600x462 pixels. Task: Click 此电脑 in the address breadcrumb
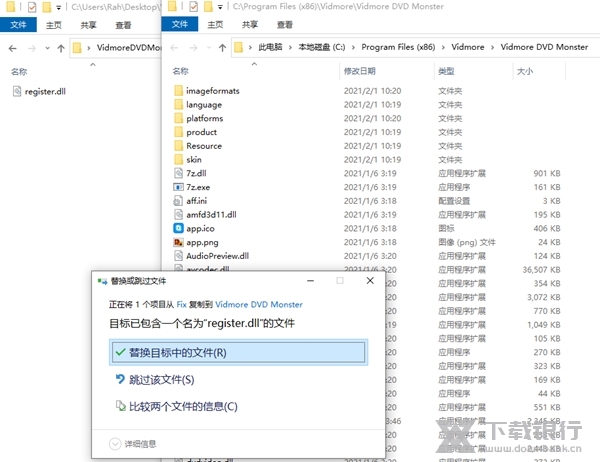tap(270, 47)
